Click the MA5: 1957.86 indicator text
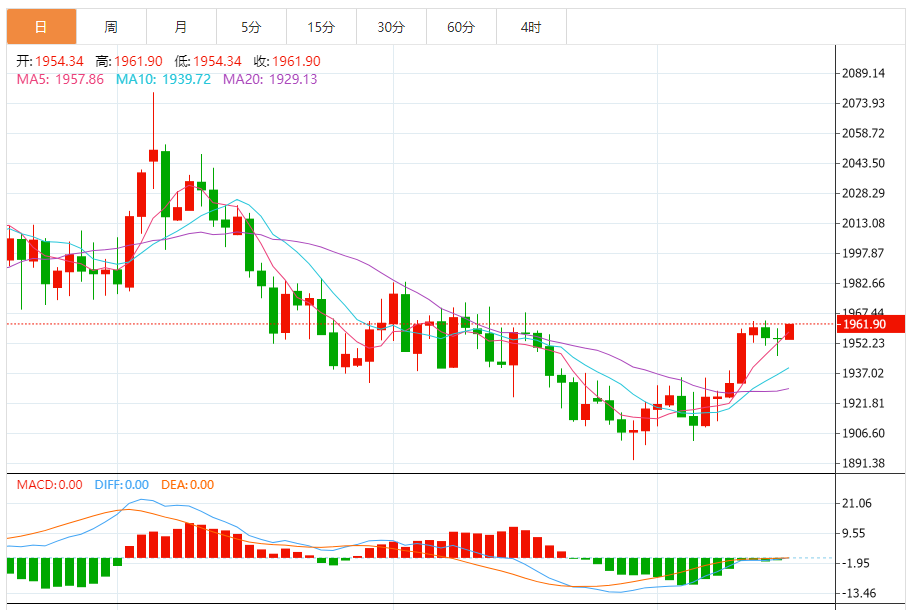Image resolution: width=914 pixels, height=610 pixels. pyautogui.click(x=60, y=79)
